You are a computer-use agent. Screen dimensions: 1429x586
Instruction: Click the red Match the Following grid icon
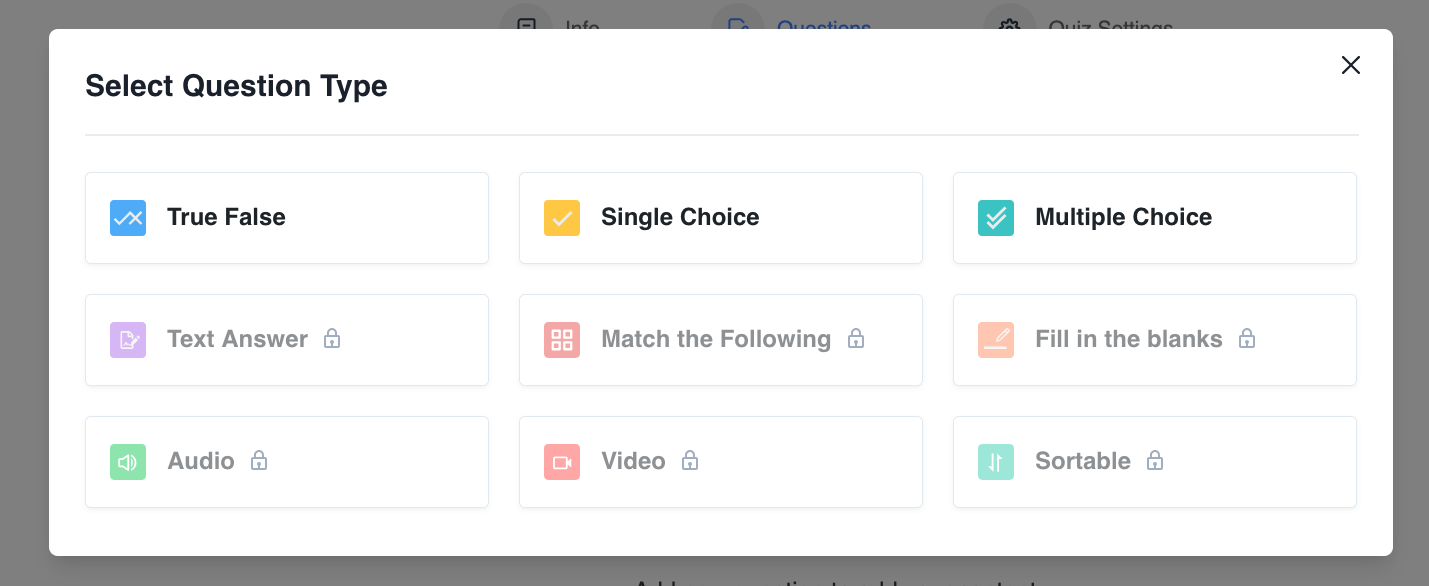tap(562, 340)
